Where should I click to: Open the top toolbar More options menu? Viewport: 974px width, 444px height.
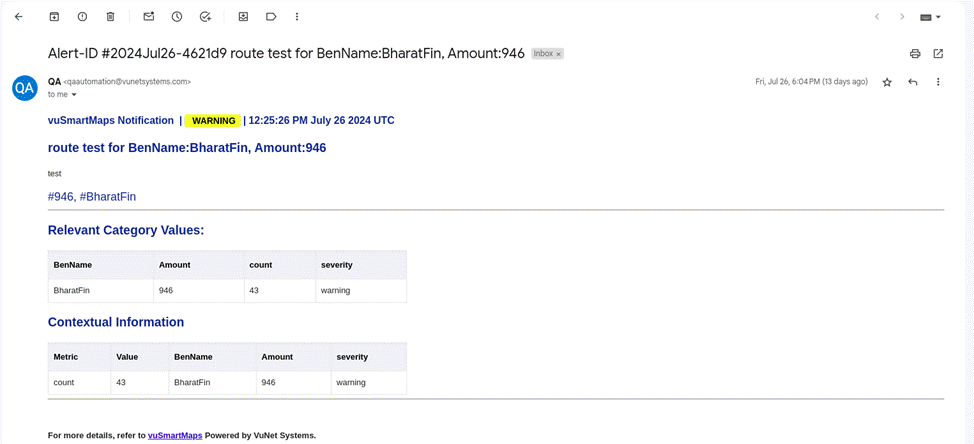click(x=297, y=17)
